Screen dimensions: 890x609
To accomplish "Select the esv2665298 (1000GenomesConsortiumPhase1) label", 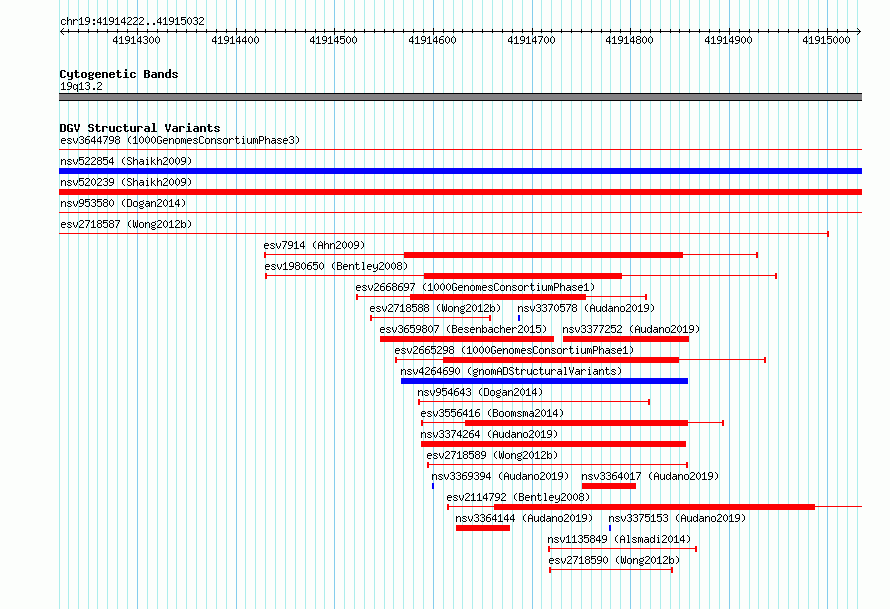I will click(x=514, y=350).
